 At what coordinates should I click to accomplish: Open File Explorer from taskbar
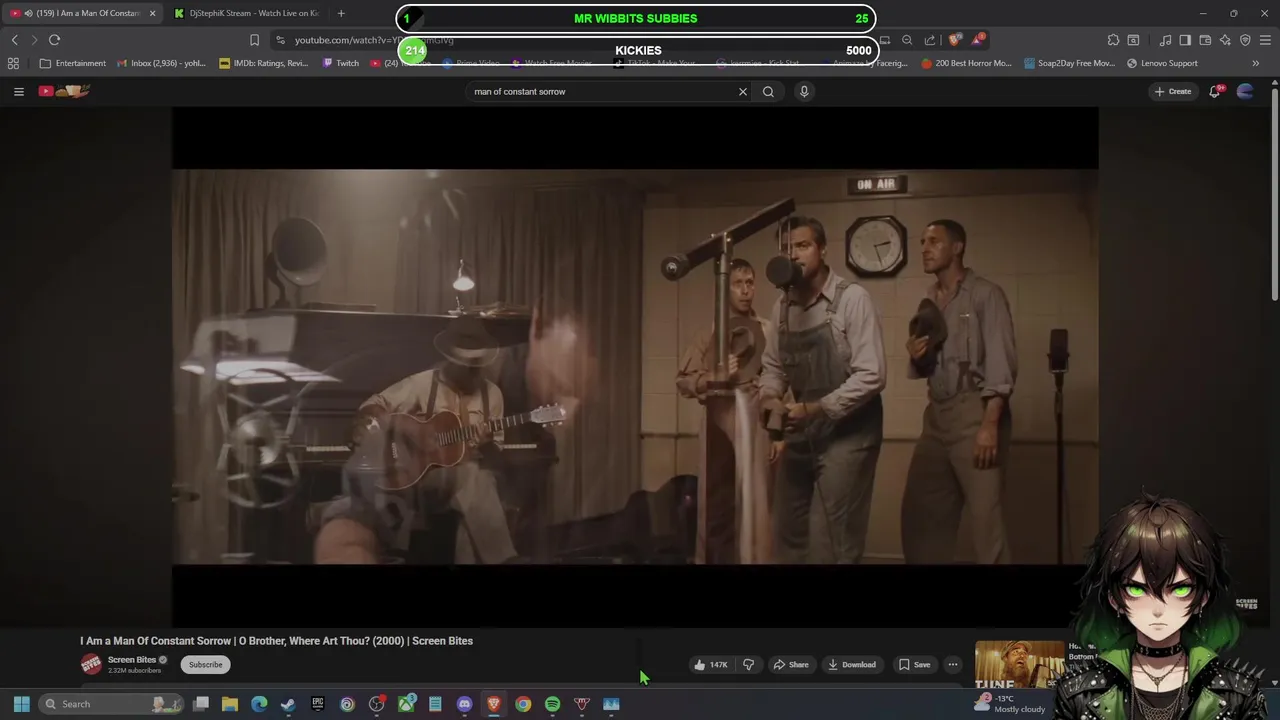point(230,704)
